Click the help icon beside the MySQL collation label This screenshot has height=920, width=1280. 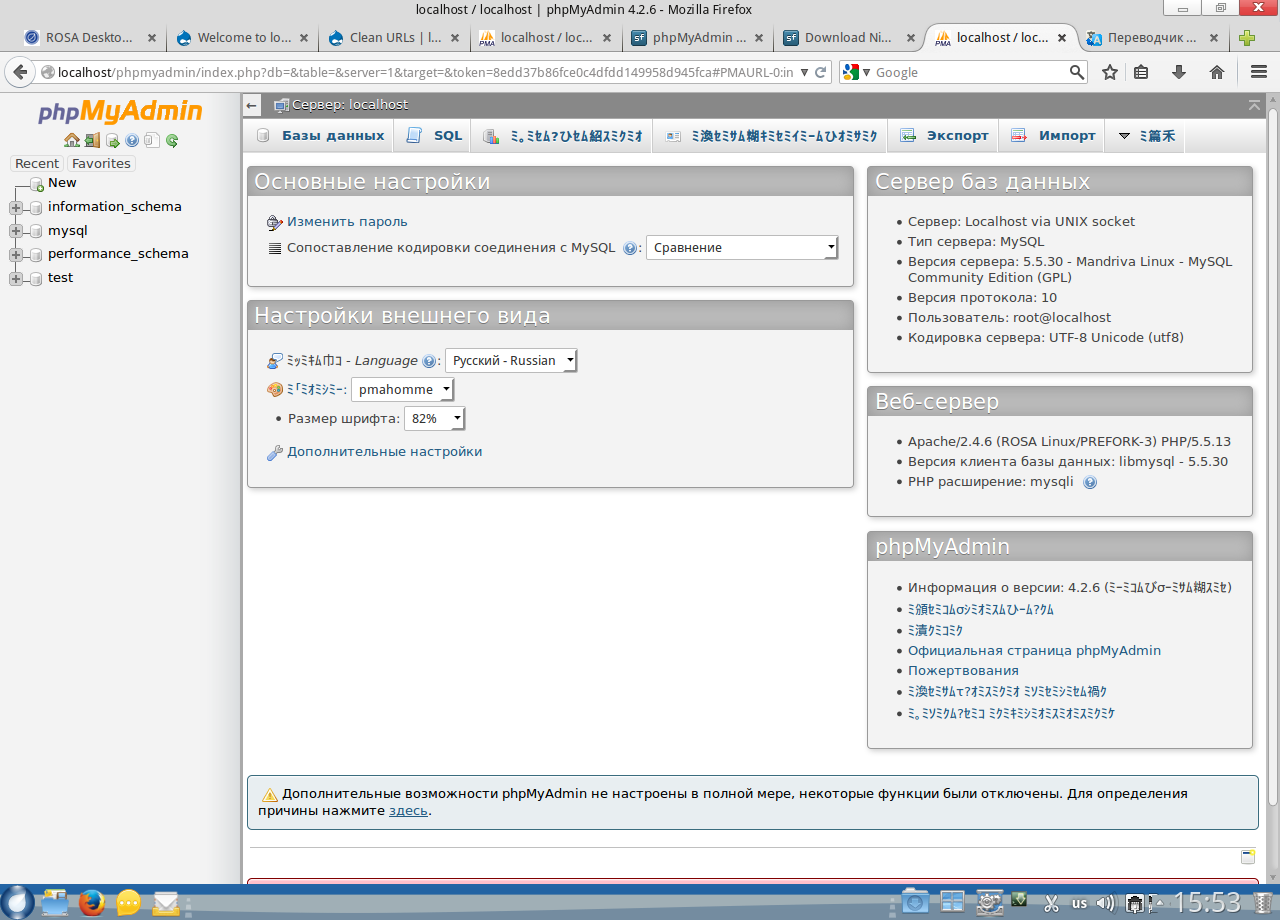coord(630,248)
